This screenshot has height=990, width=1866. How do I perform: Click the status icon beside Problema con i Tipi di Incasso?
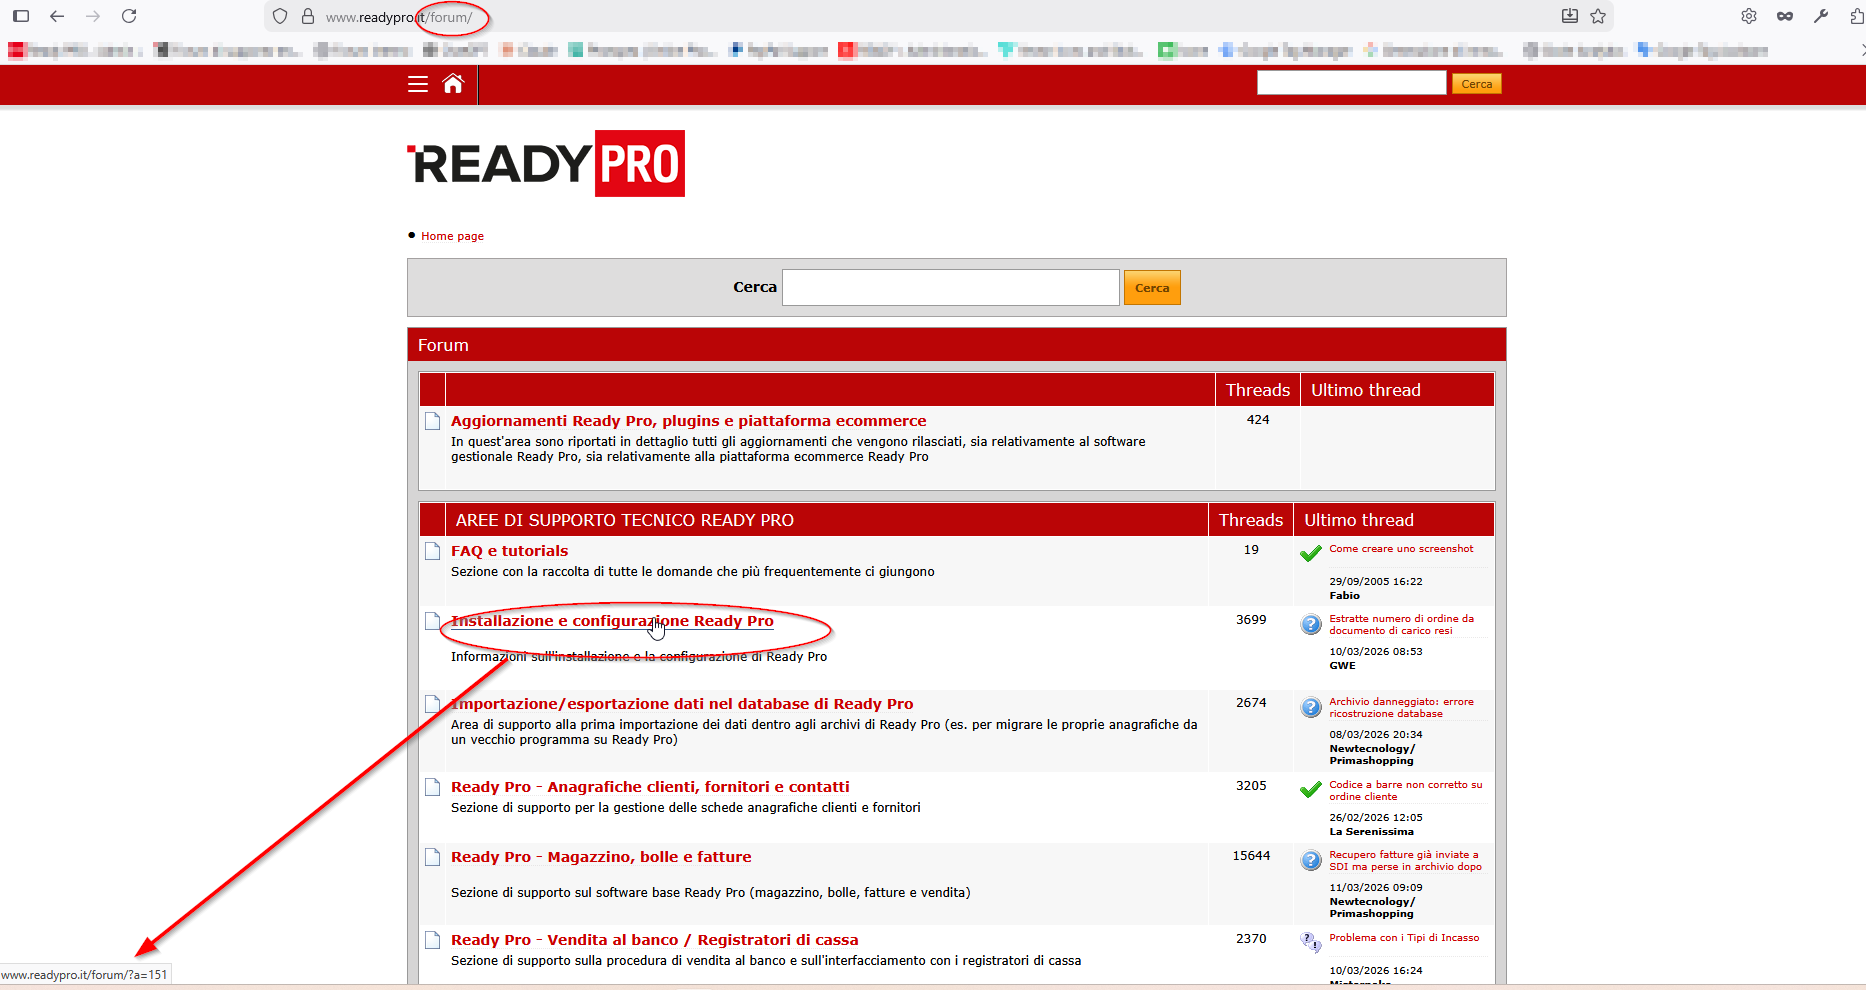point(1311,942)
